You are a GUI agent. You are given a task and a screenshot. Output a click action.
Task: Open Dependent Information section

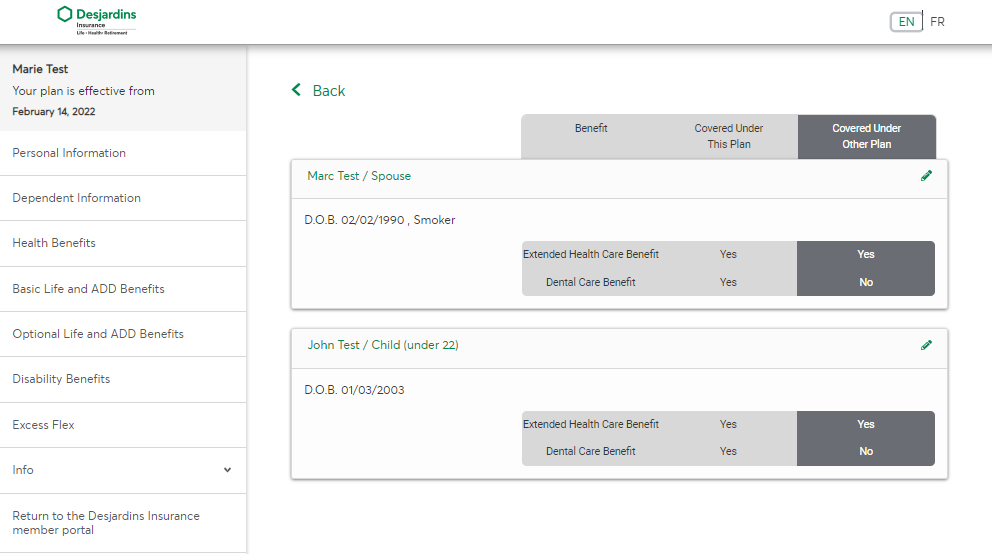tap(123, 198)
